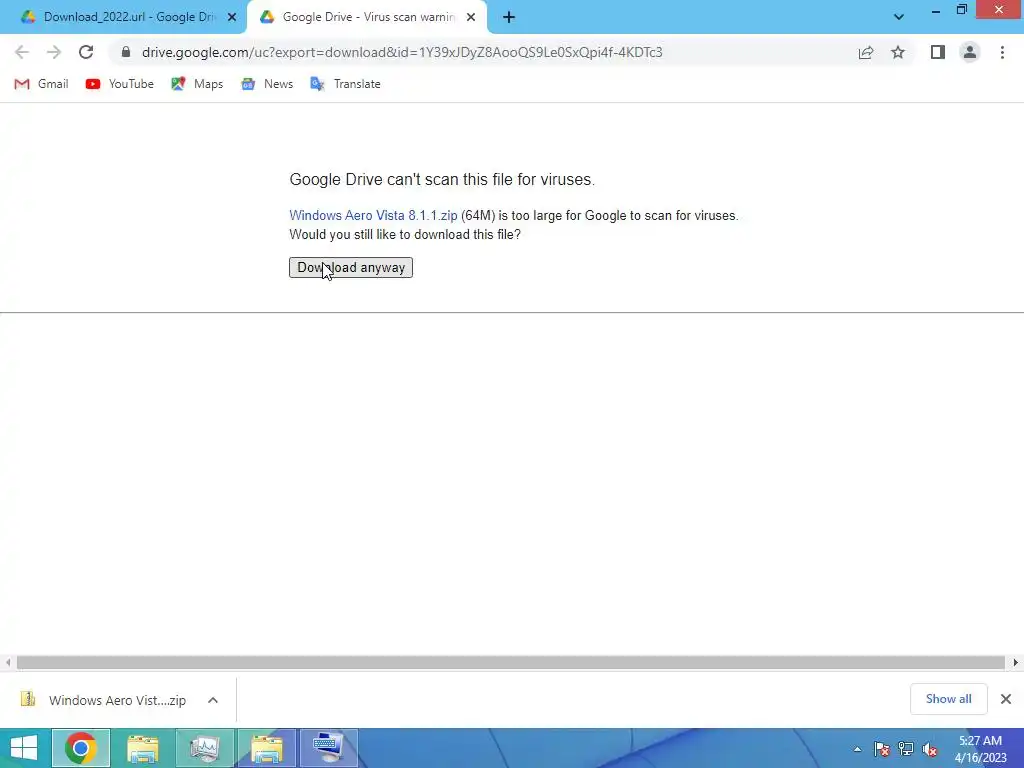Image resolution: width=1024 pixels, height=768 pixels.
Task: Open the Chrome profile avatar menu
Action: point(970,52)
